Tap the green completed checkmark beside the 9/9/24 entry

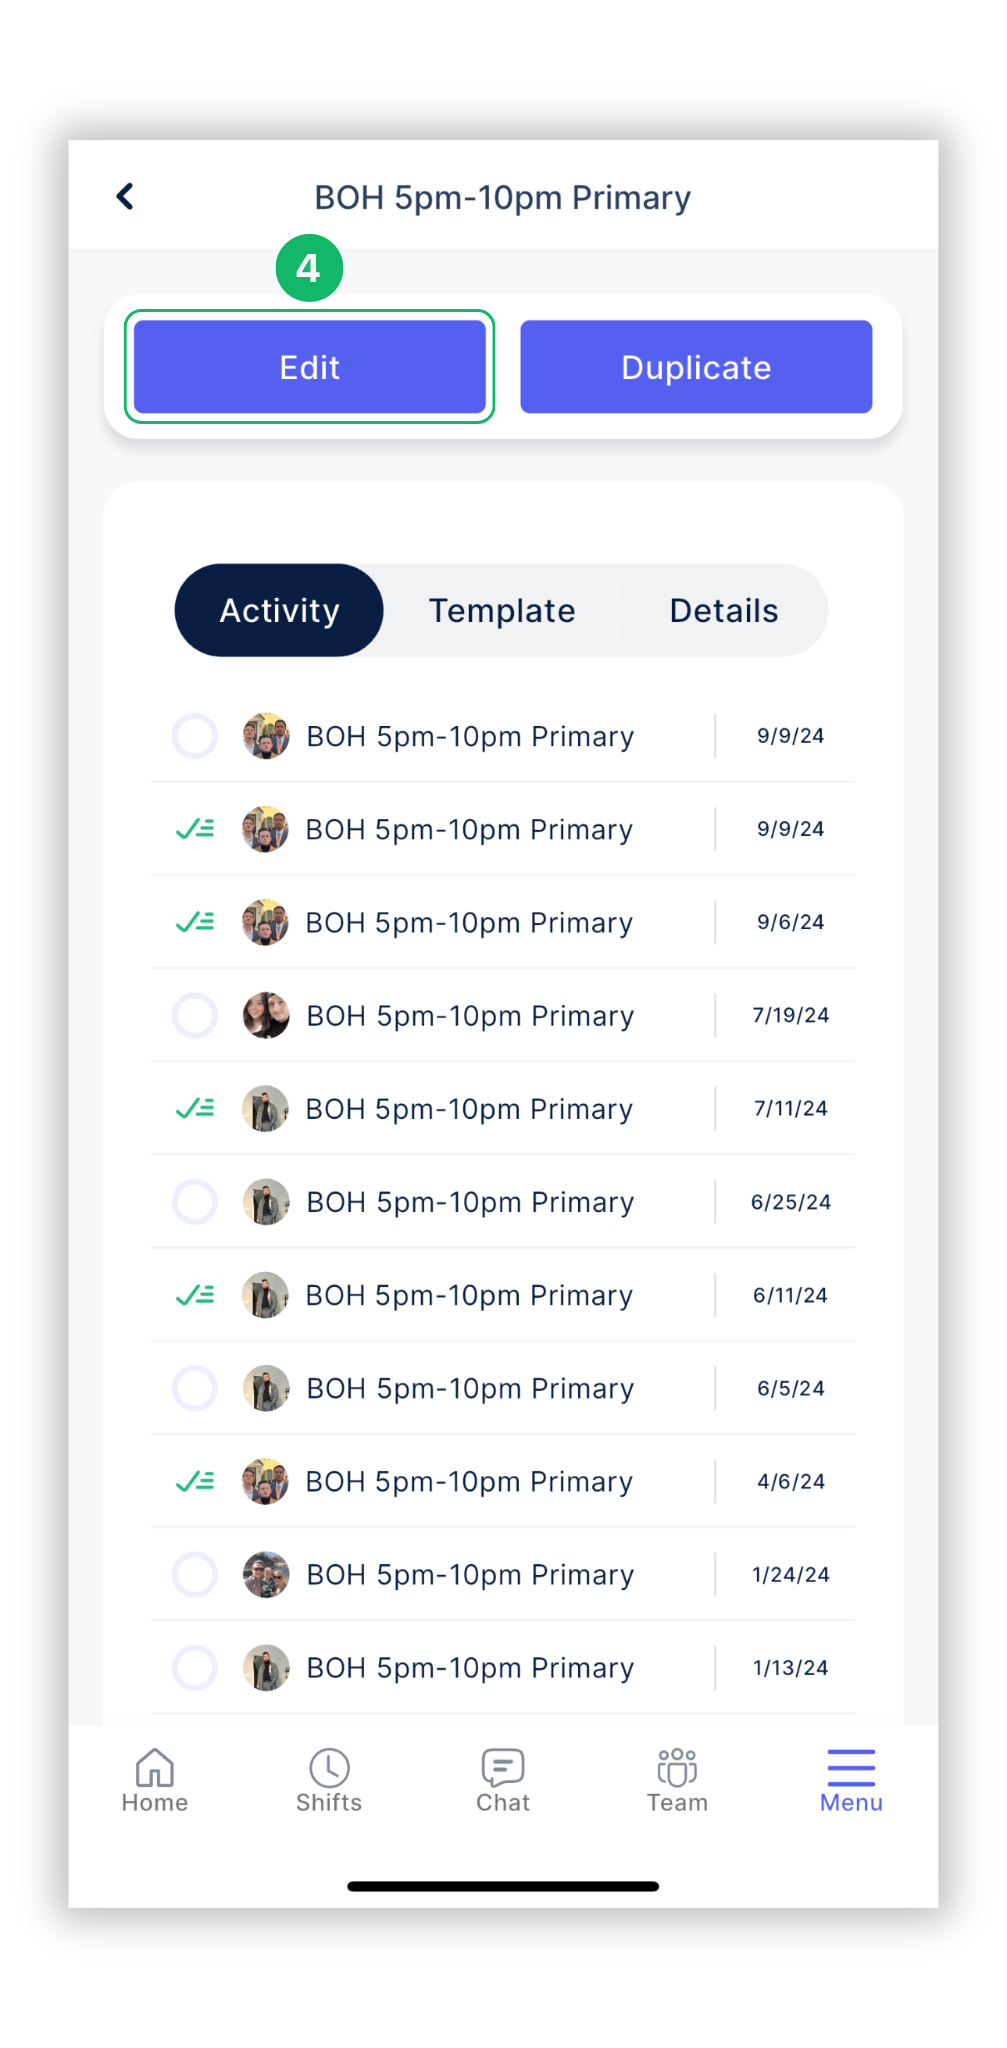pos(196,829)
